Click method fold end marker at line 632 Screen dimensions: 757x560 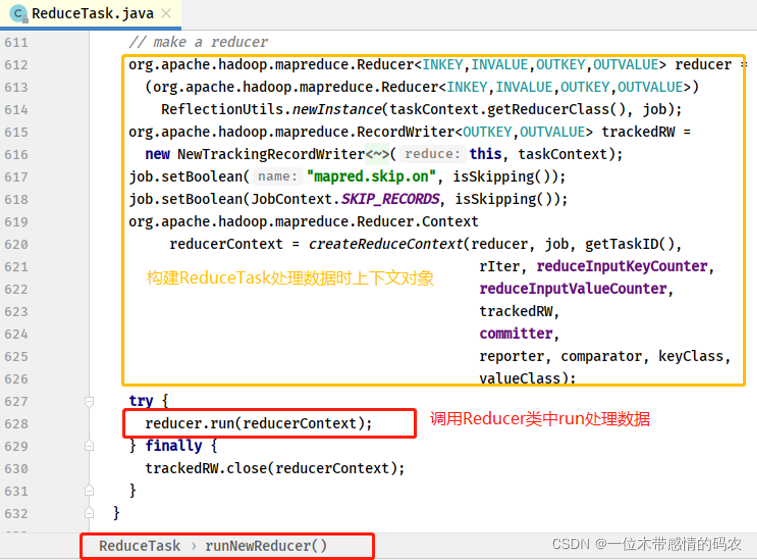point(88,512)
